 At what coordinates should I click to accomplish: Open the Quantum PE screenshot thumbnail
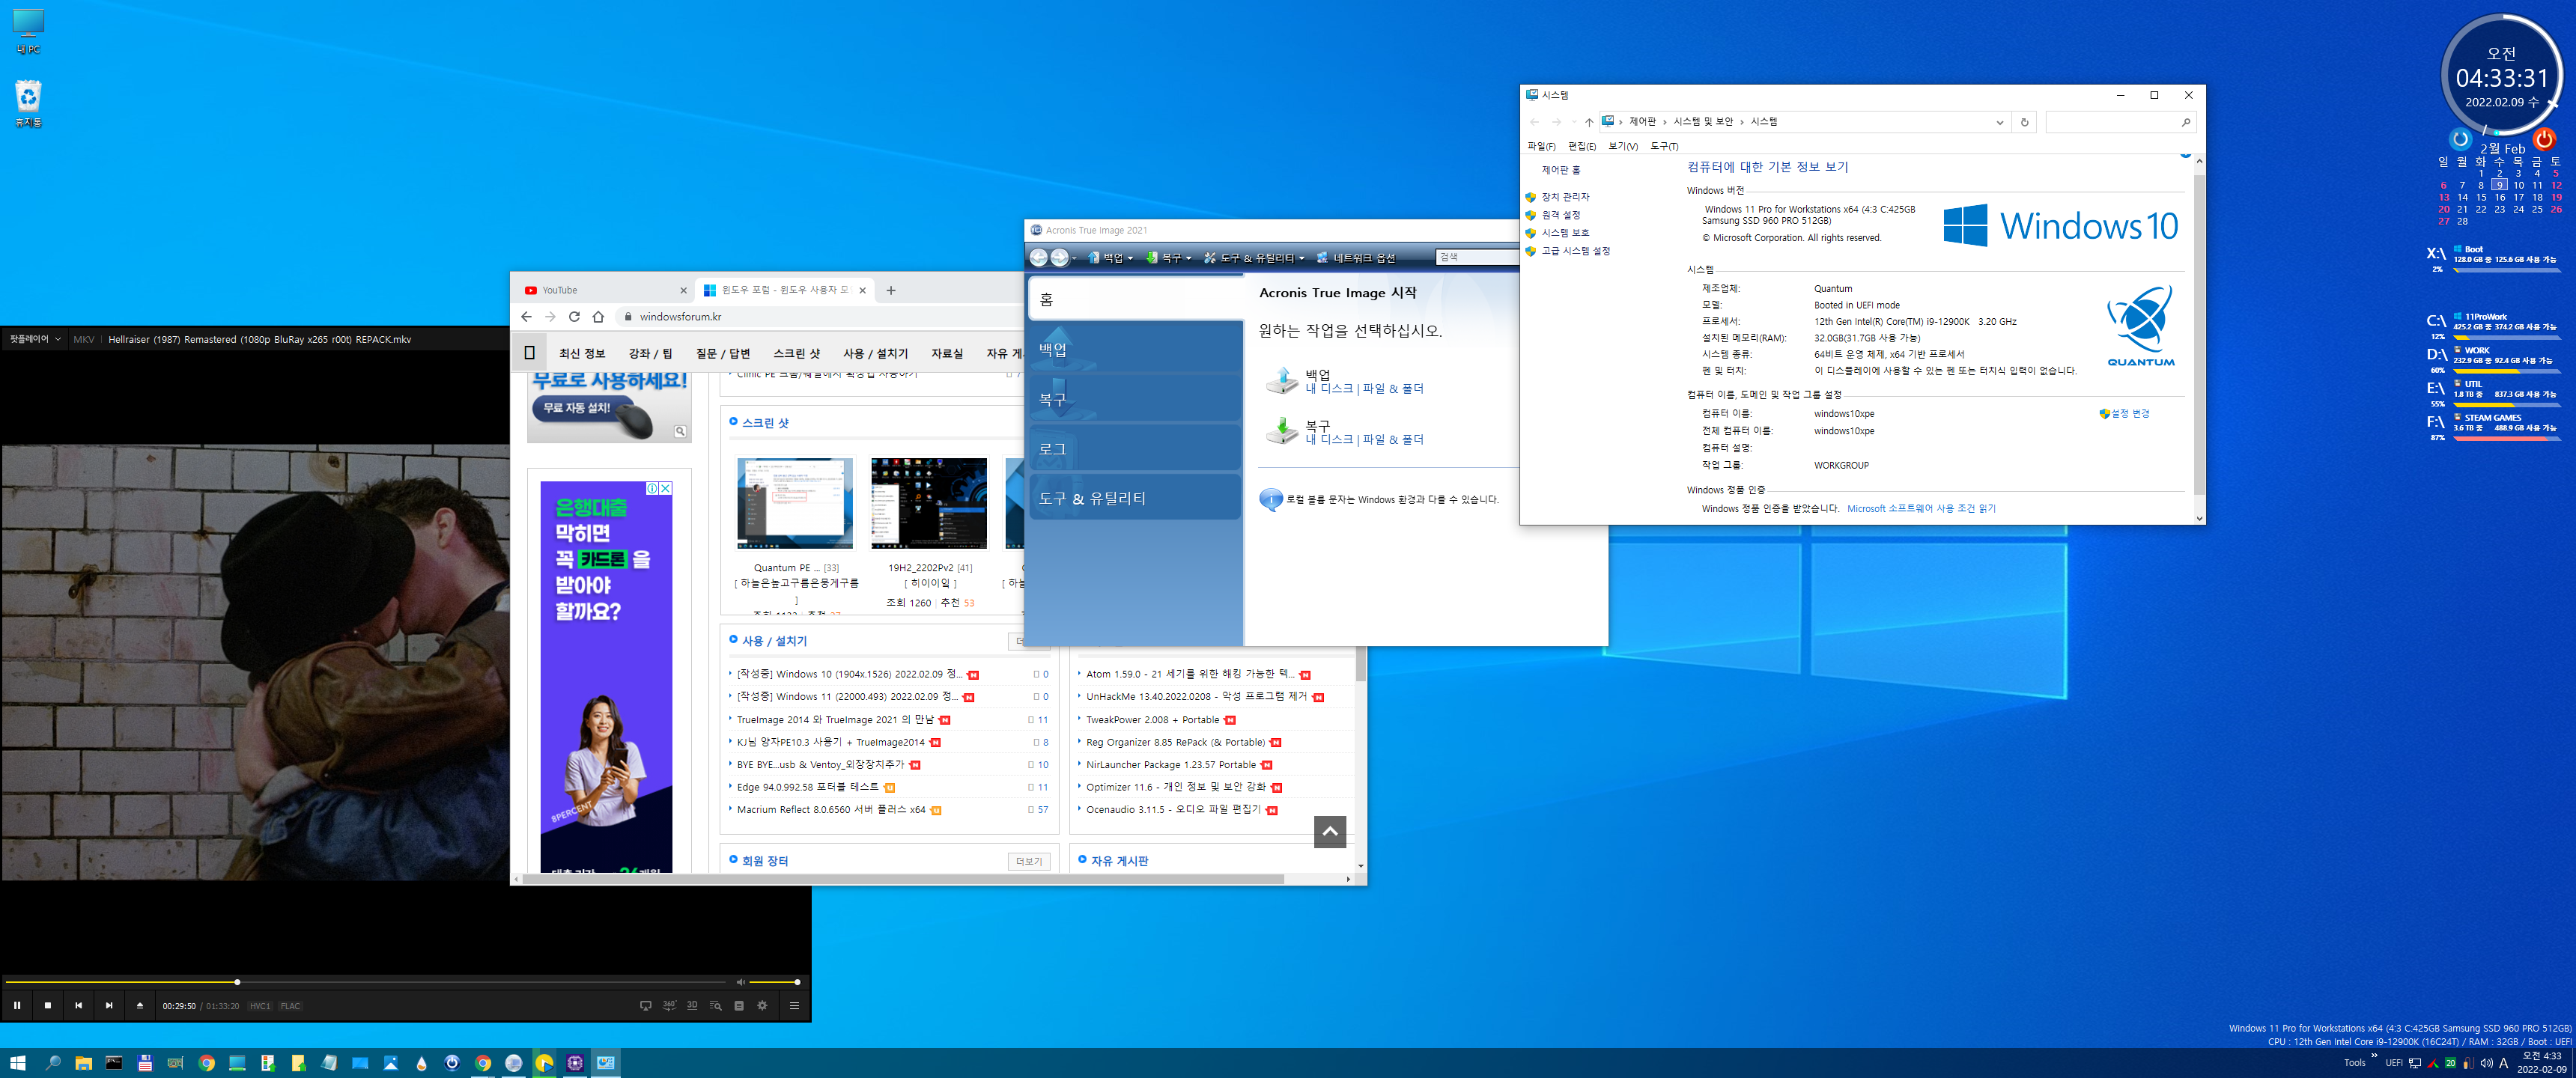[795, 503]
